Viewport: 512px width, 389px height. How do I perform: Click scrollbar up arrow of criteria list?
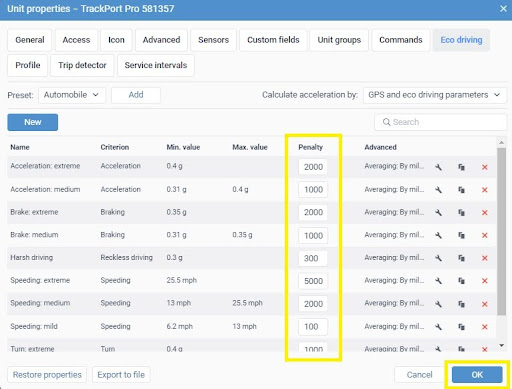point(501,143)
